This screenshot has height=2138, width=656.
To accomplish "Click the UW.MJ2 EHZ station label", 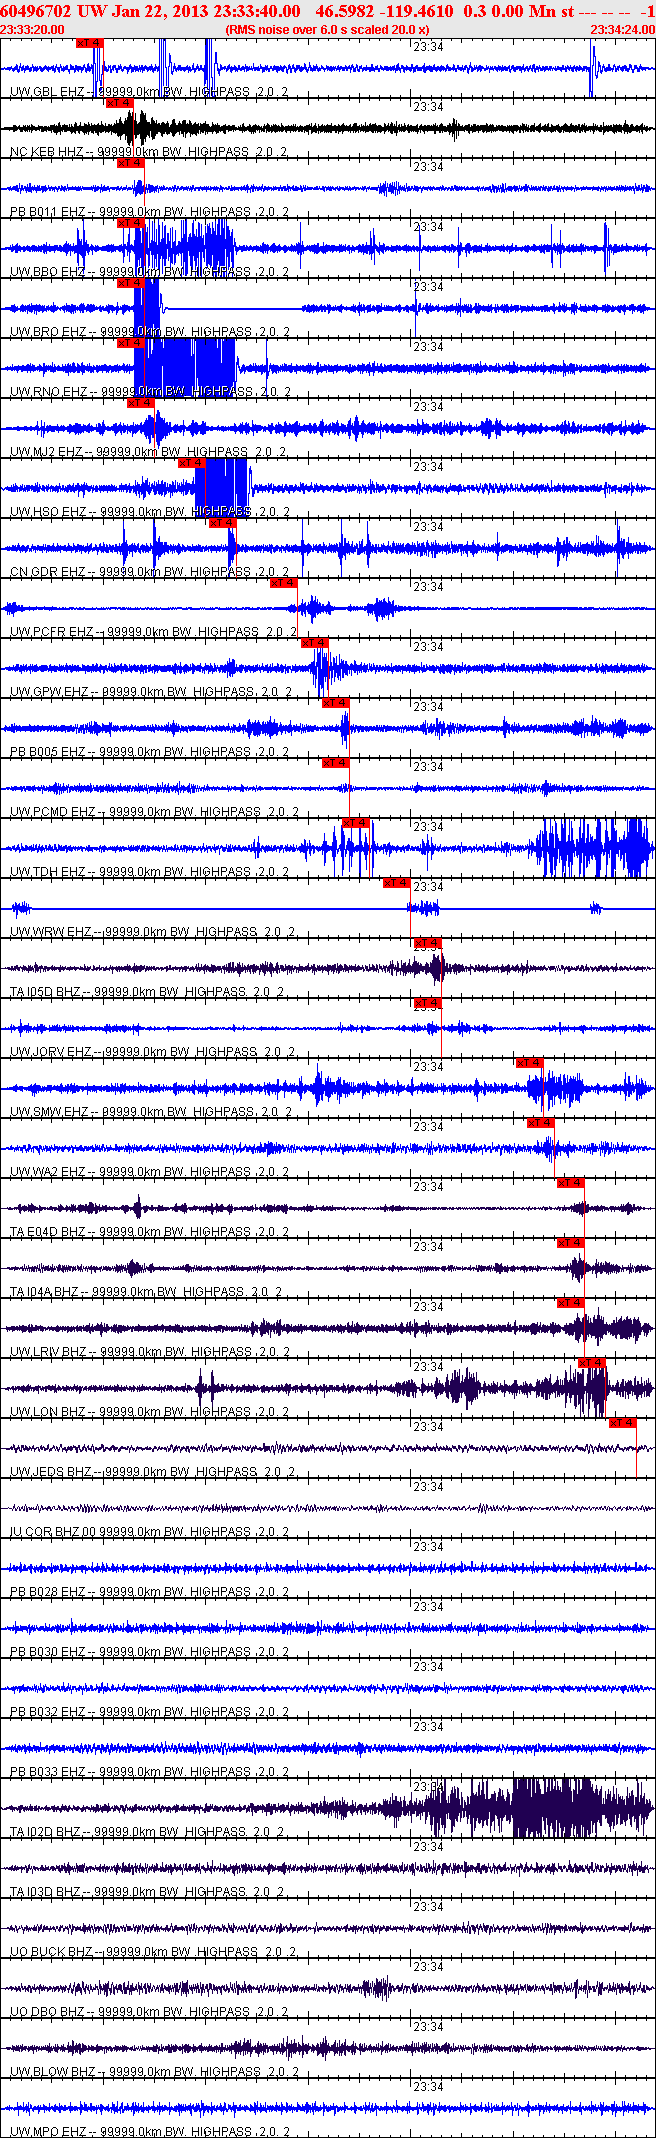I will pos(148,452).
